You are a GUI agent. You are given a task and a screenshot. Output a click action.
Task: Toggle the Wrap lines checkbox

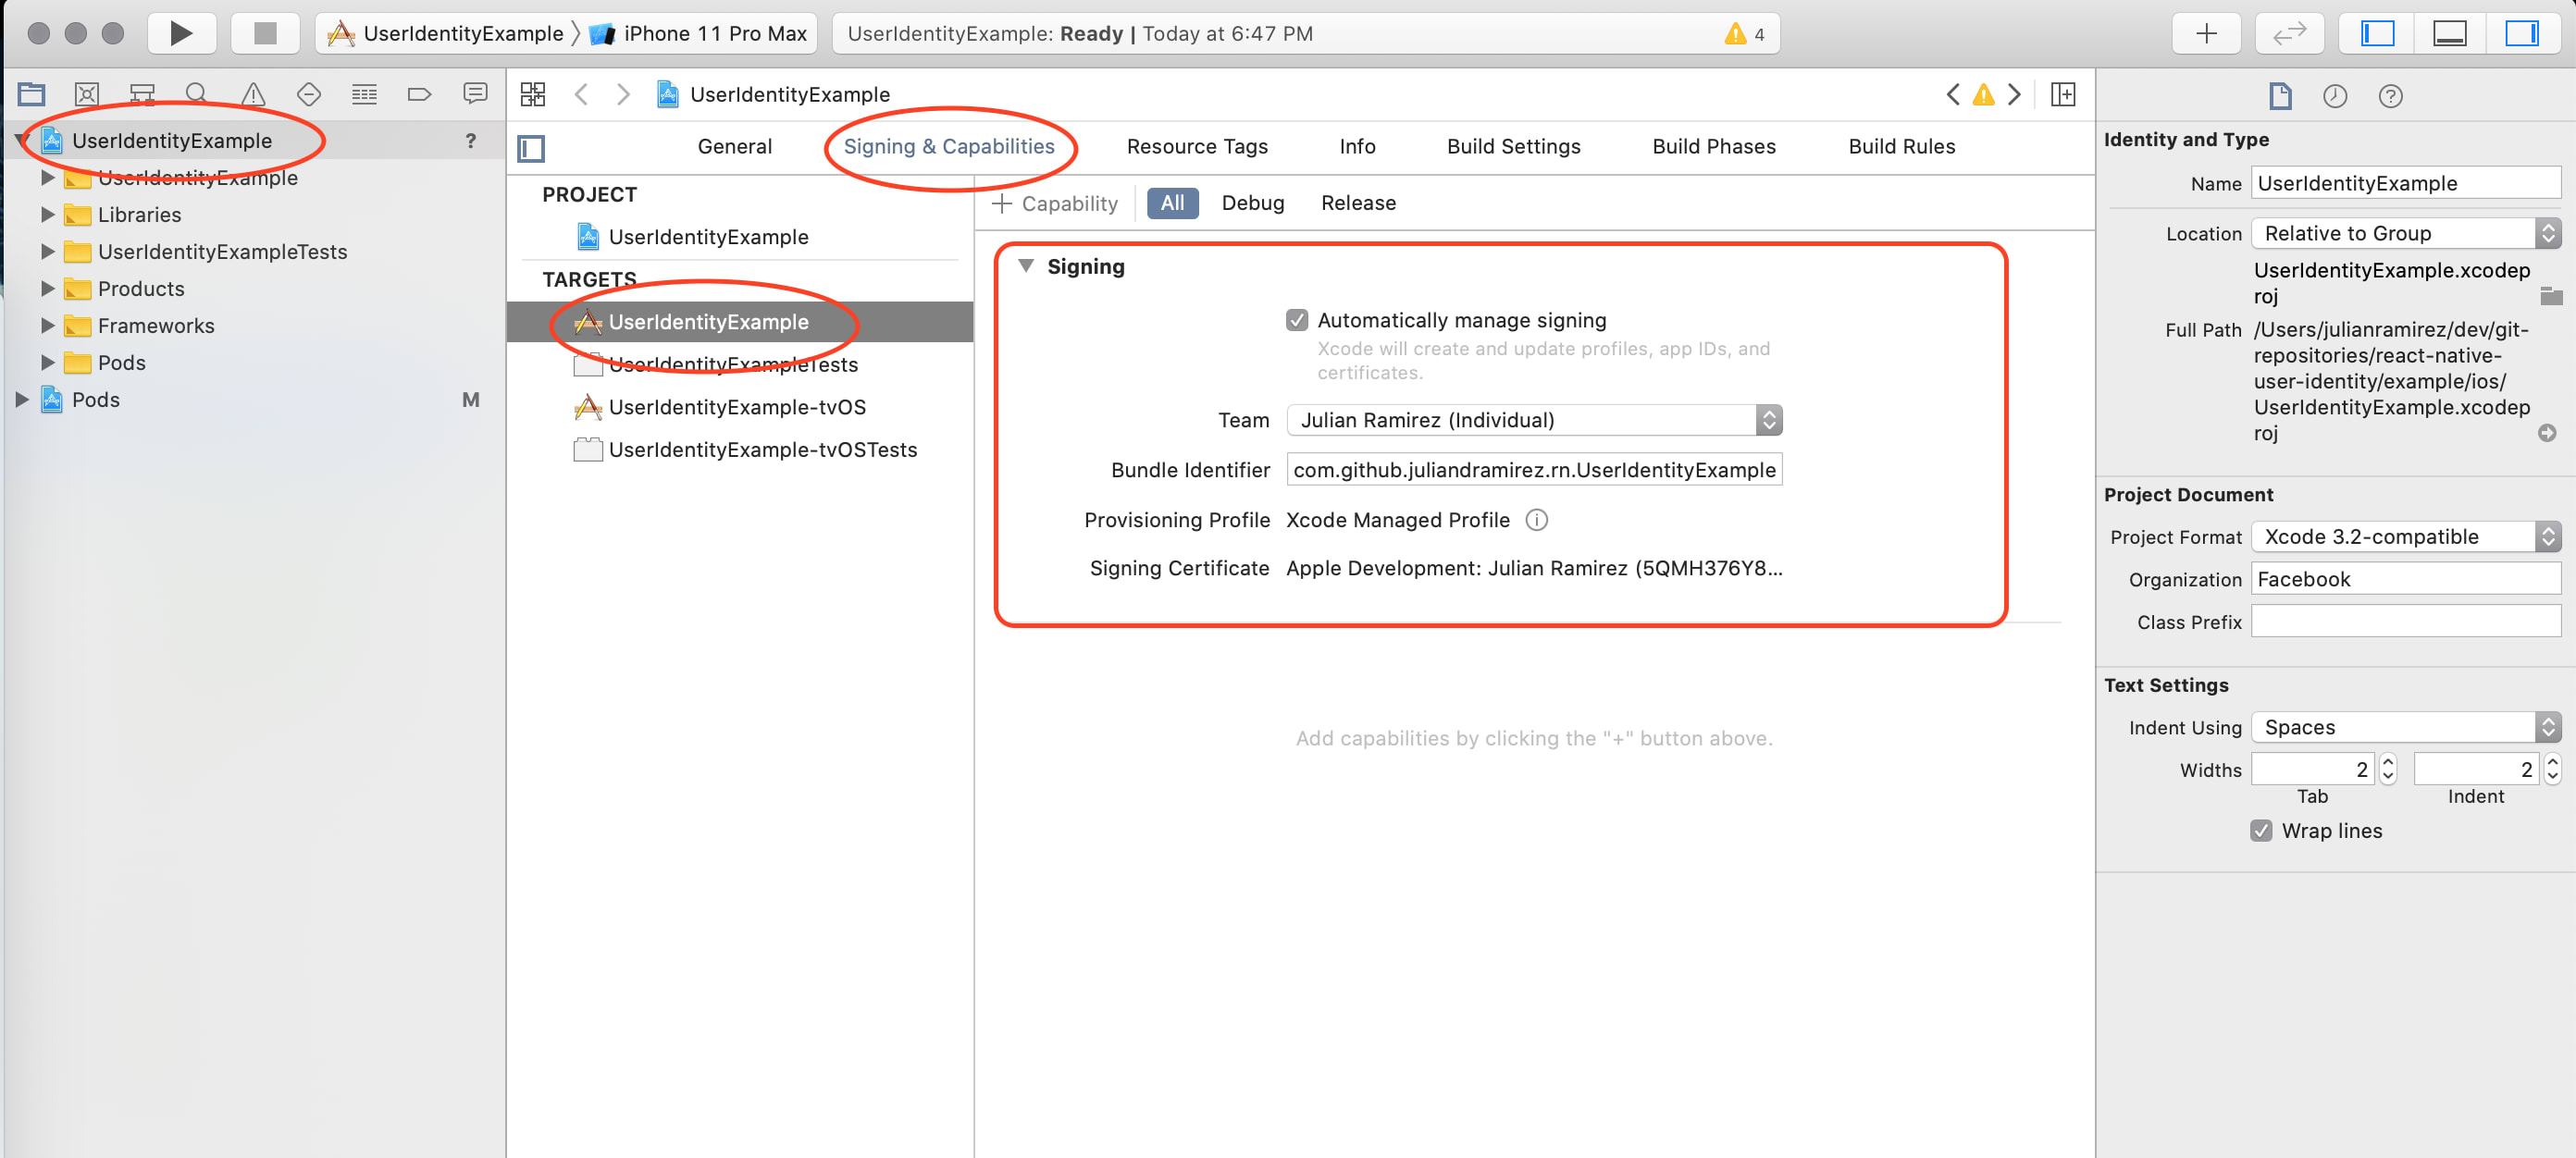tap(2261, 830)
